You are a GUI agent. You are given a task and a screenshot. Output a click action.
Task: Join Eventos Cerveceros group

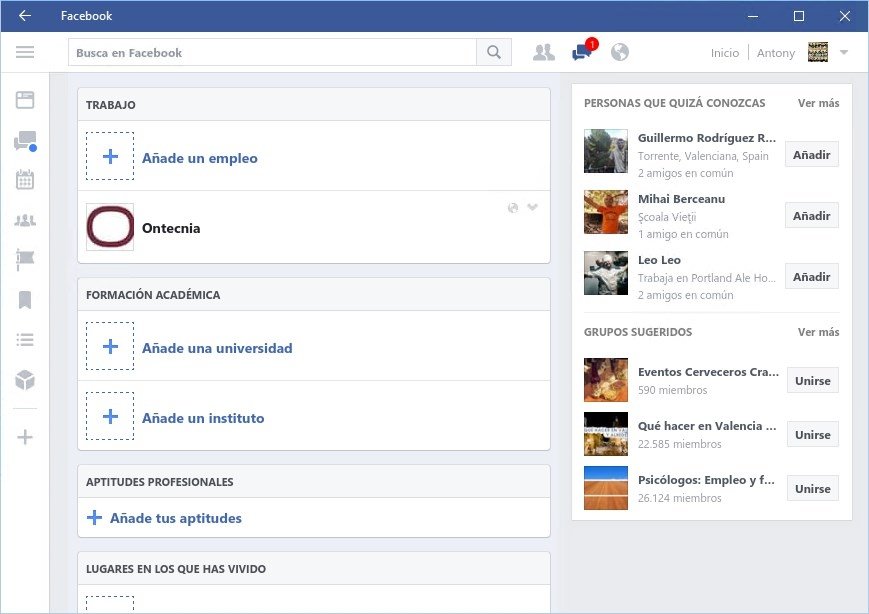click(812, 381)
